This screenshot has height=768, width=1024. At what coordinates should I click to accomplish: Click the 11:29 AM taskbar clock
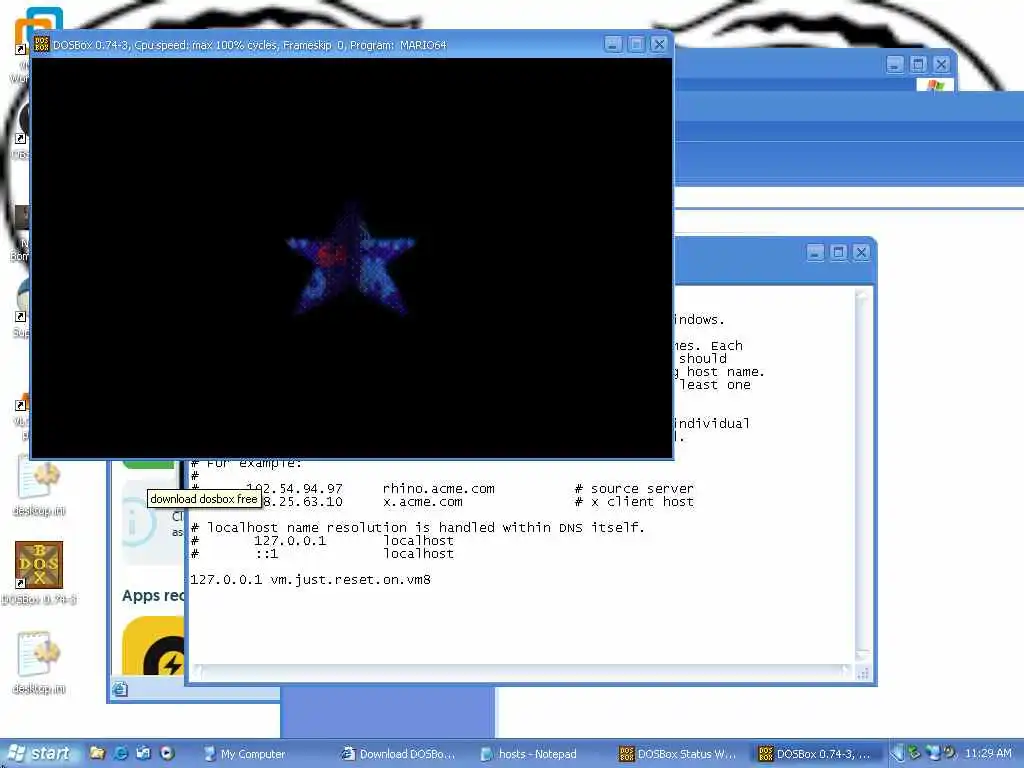point(988,754)
